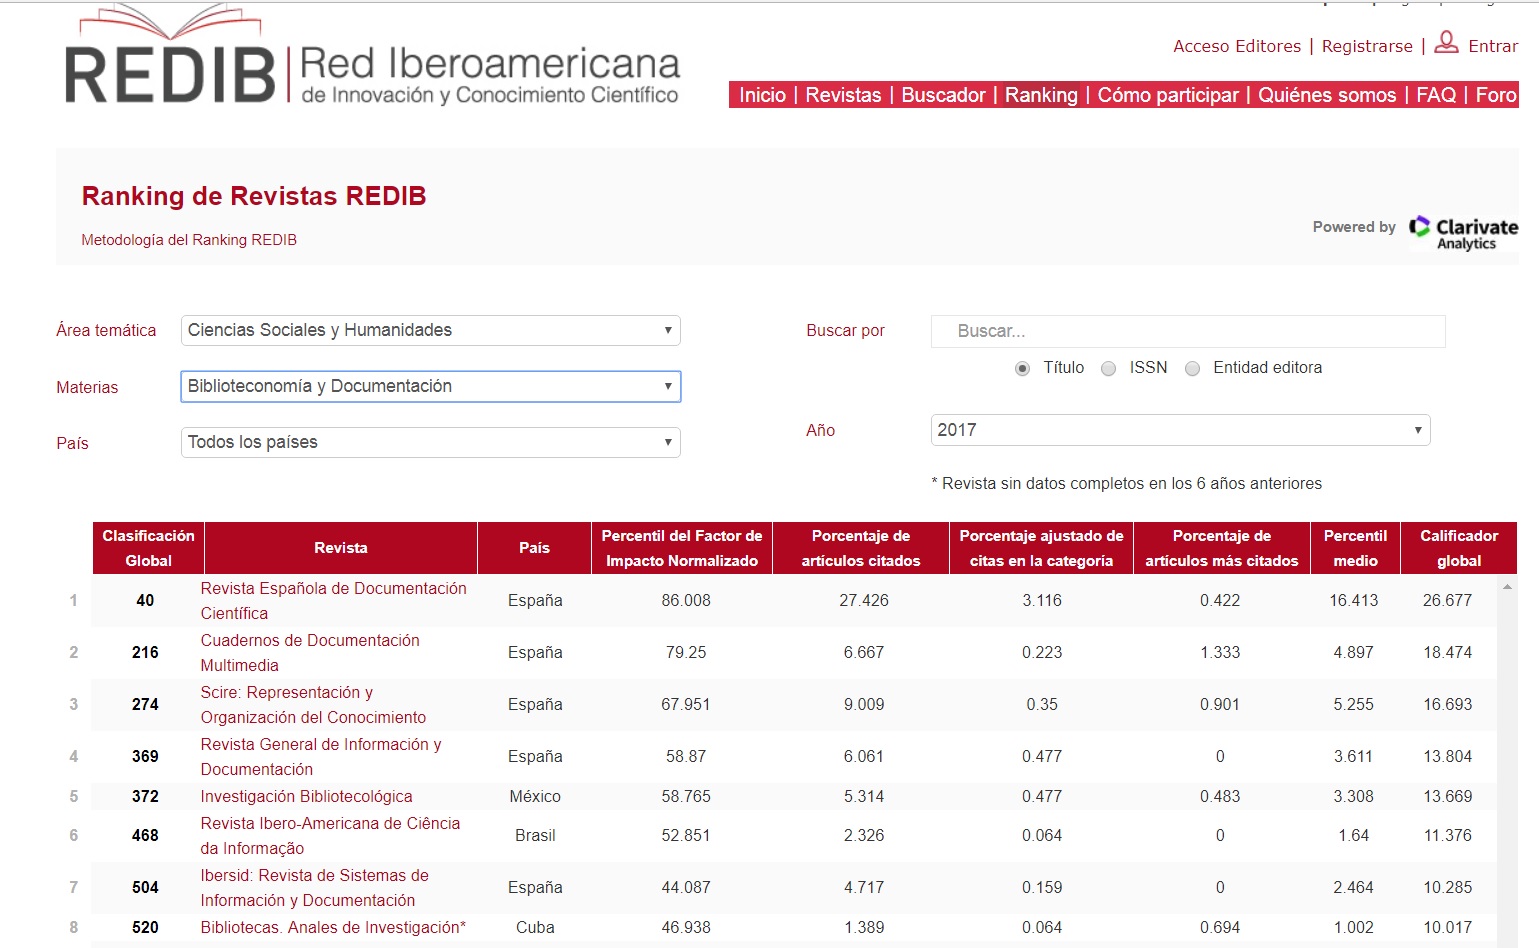
Task: Click the Clasificación Global value 216
Action: click(x=145, y=653)
